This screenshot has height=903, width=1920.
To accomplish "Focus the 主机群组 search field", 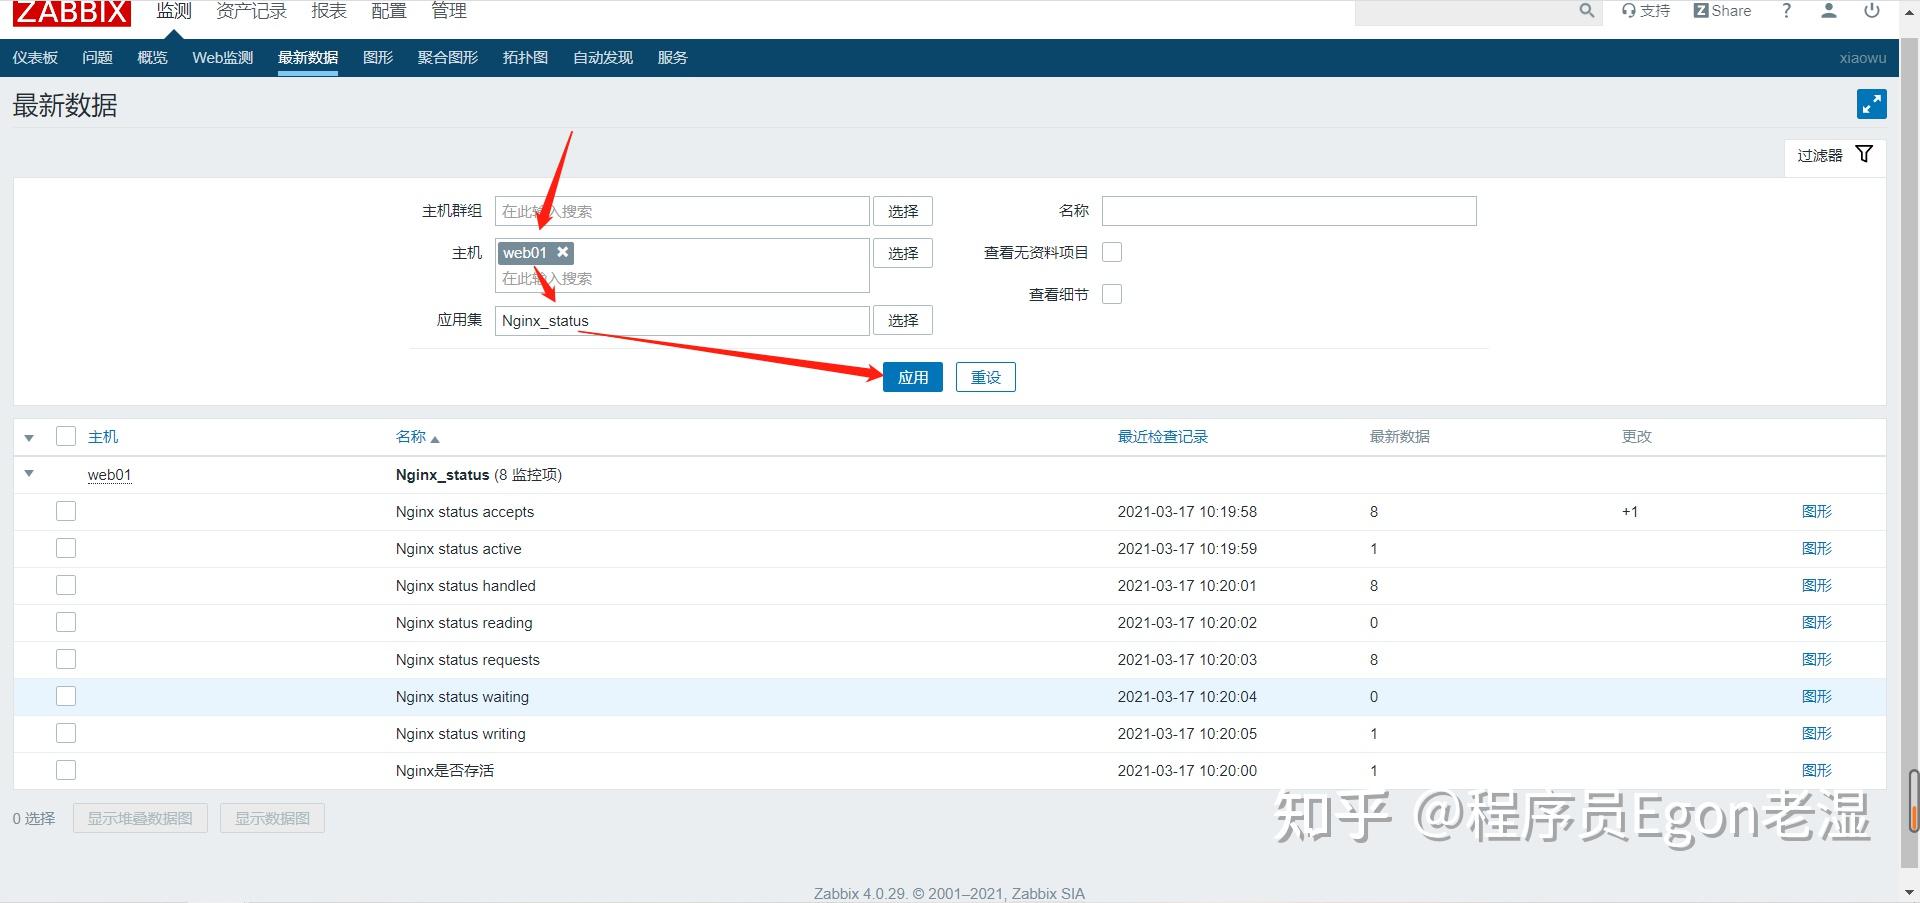I will [682, 211].
